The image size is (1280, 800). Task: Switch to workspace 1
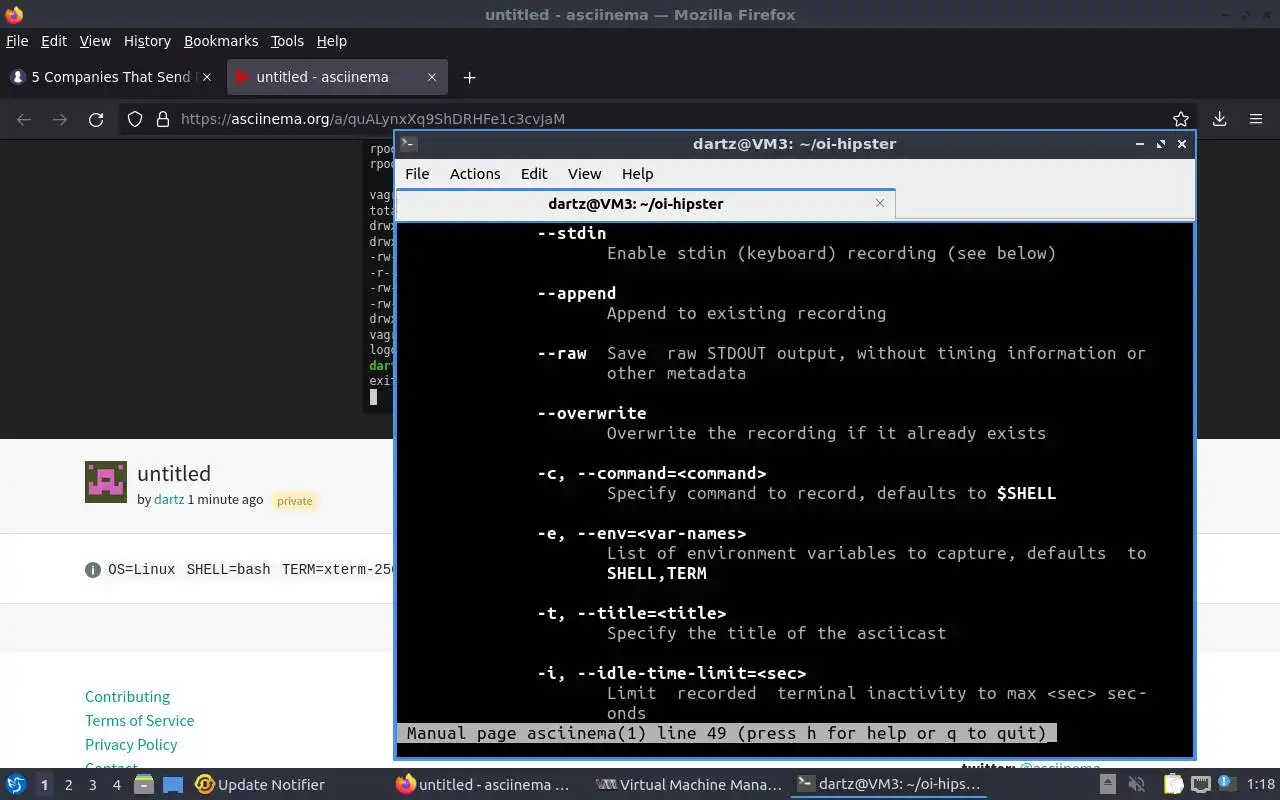[44, 785]
